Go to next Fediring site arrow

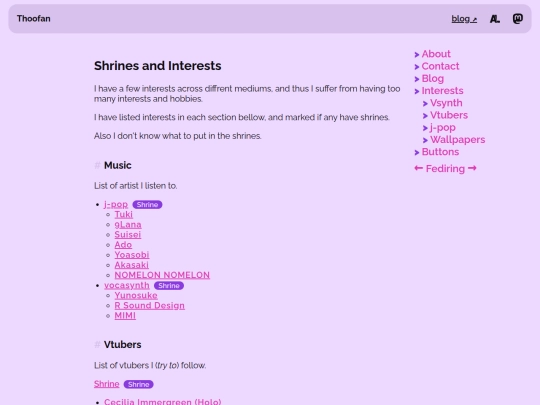pos(472,168)
